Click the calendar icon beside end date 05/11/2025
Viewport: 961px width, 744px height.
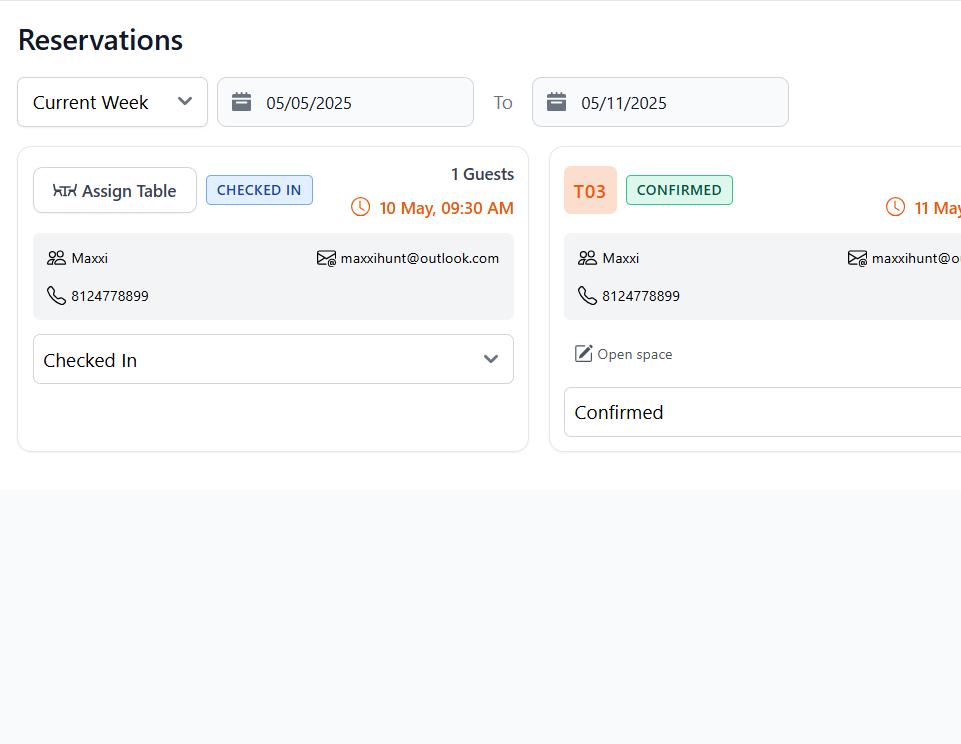click(557, 102)
